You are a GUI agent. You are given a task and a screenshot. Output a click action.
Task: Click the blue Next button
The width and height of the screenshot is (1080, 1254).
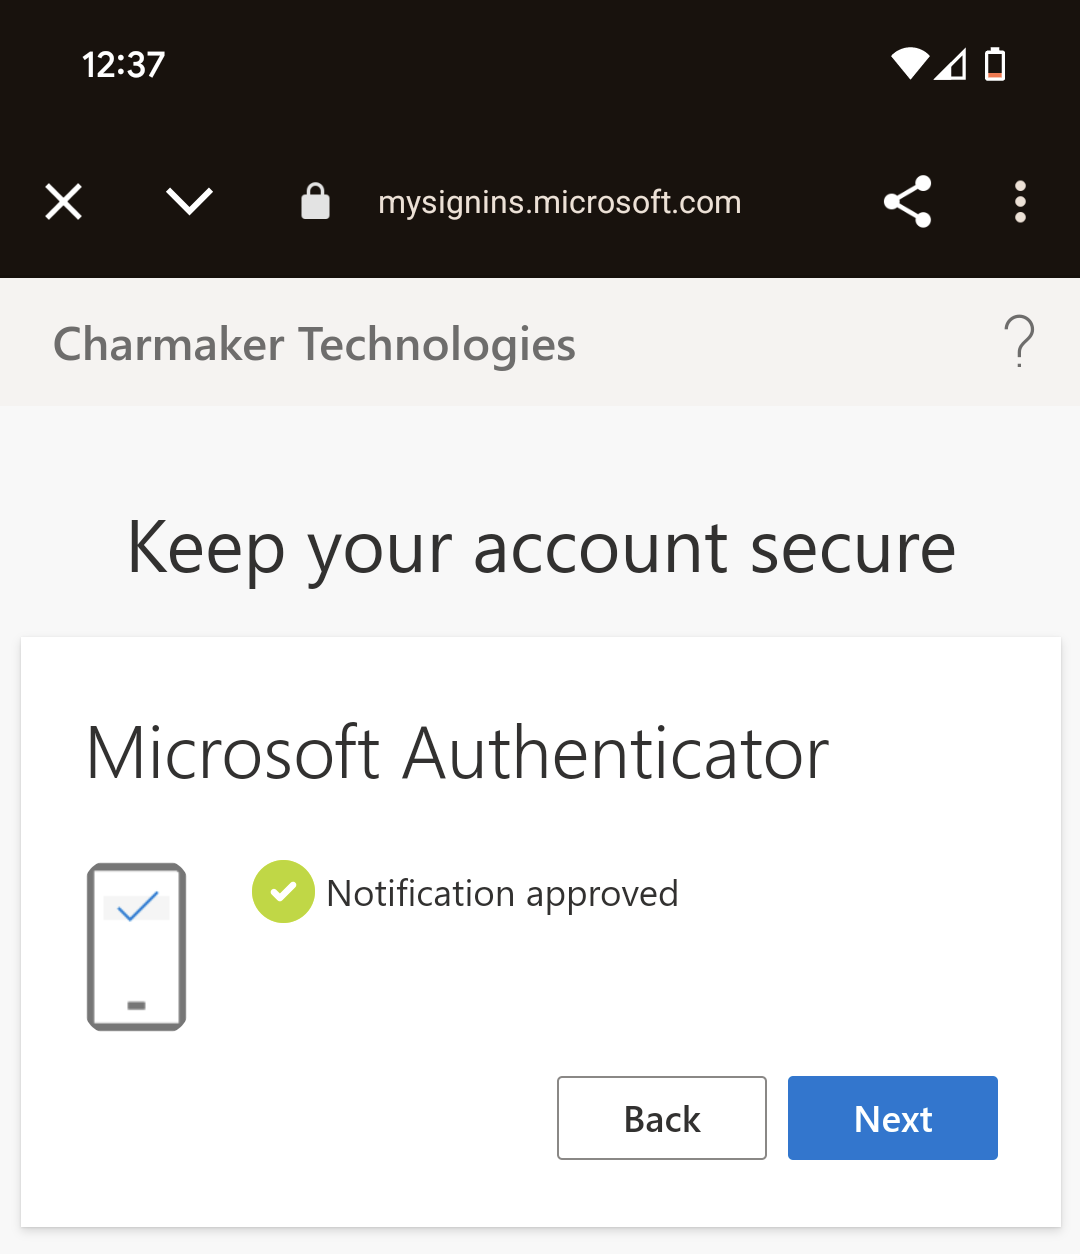click(x=893, y=1118)
